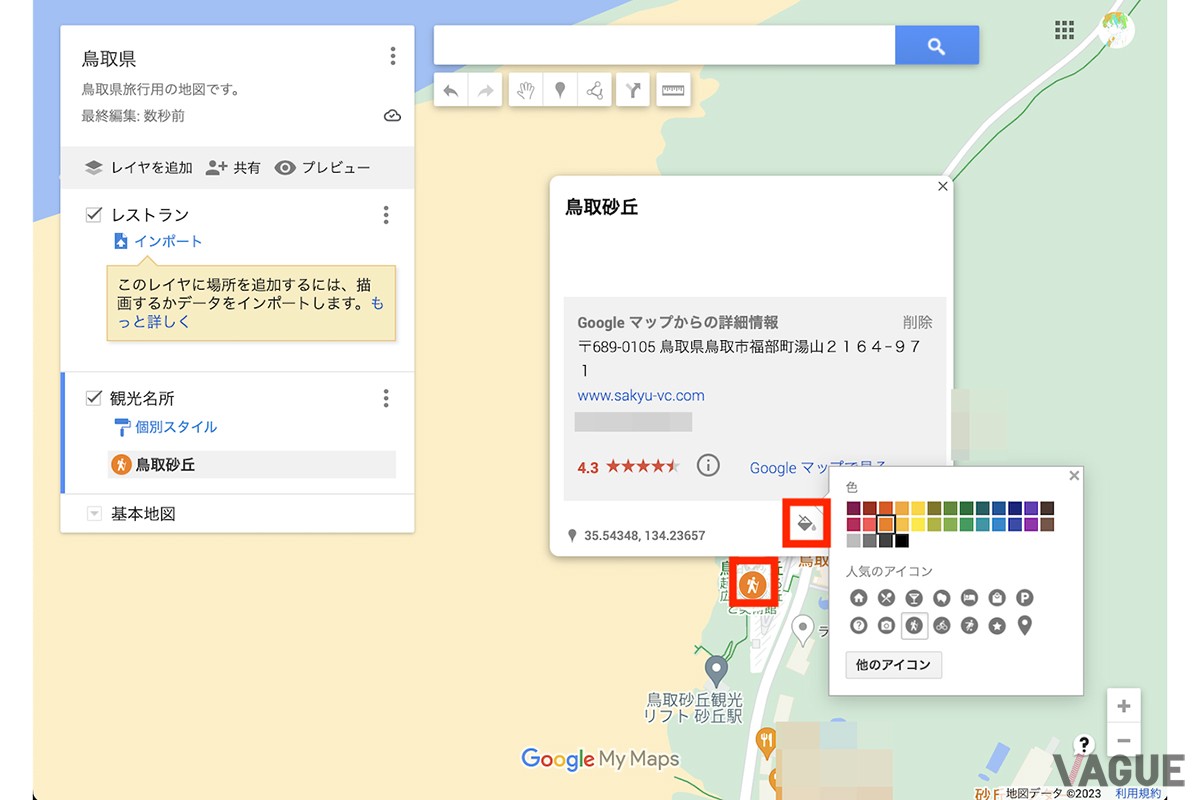This screenshot has height=800, width=1200.
Task: Select the hand pan tool
Action: [x=526, y=91]
